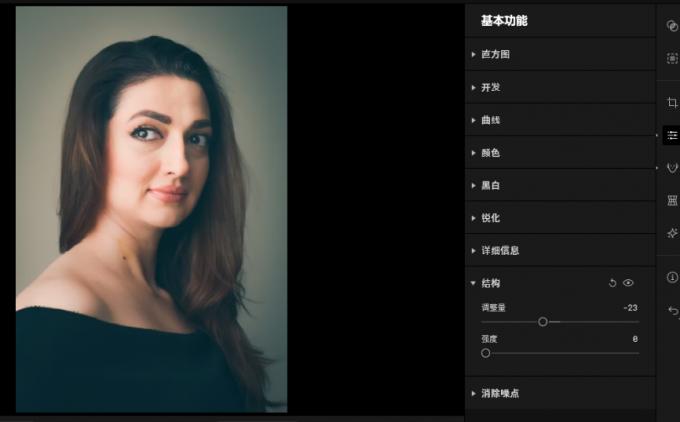Expand the 消除噪点 section
The image size is (680, 422).
click(560, 393)
